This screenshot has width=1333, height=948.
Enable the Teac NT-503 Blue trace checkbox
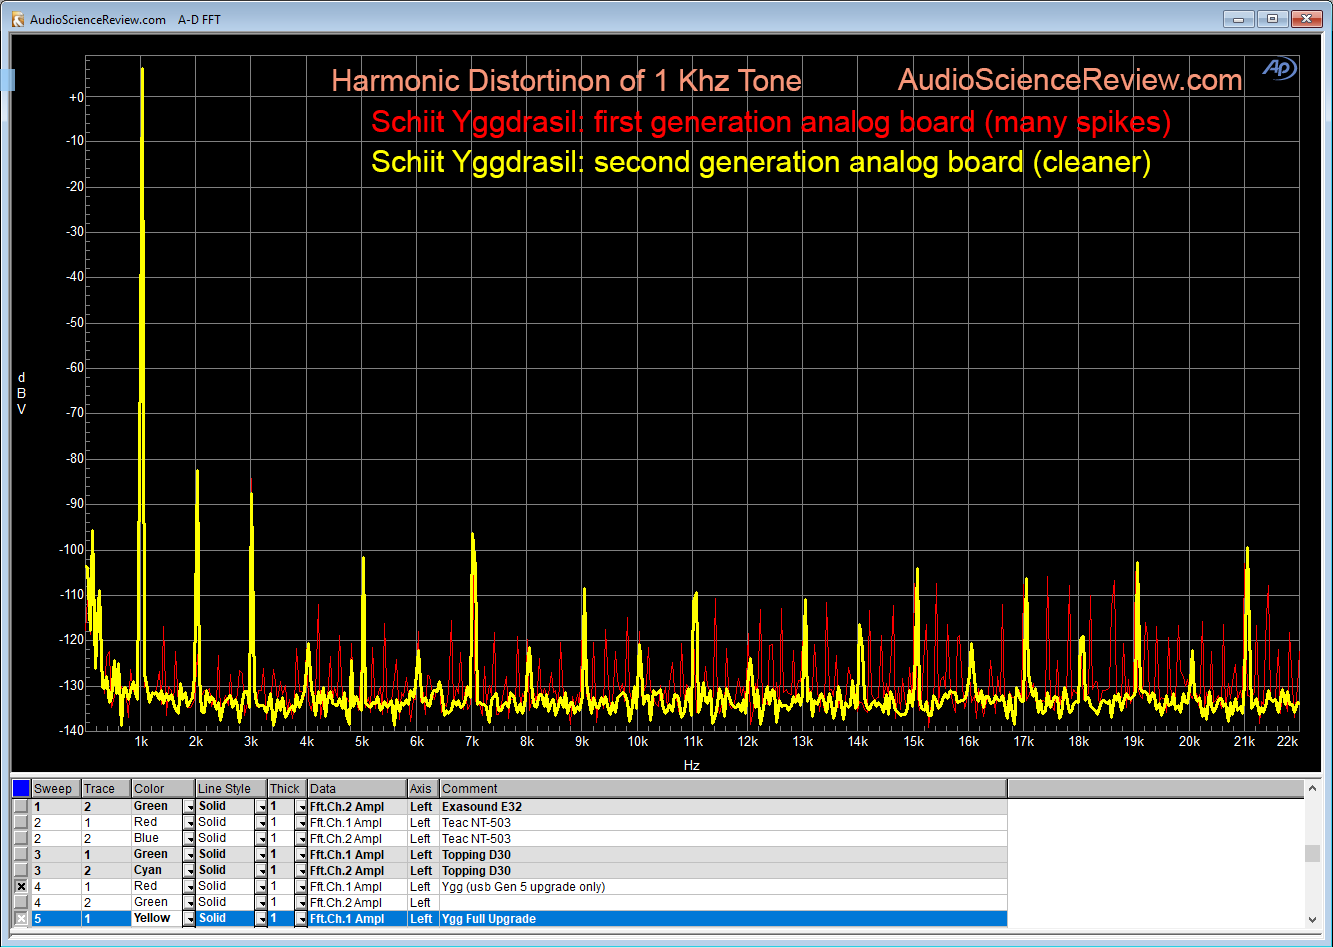pyautogui.click(x=21, y=838)
